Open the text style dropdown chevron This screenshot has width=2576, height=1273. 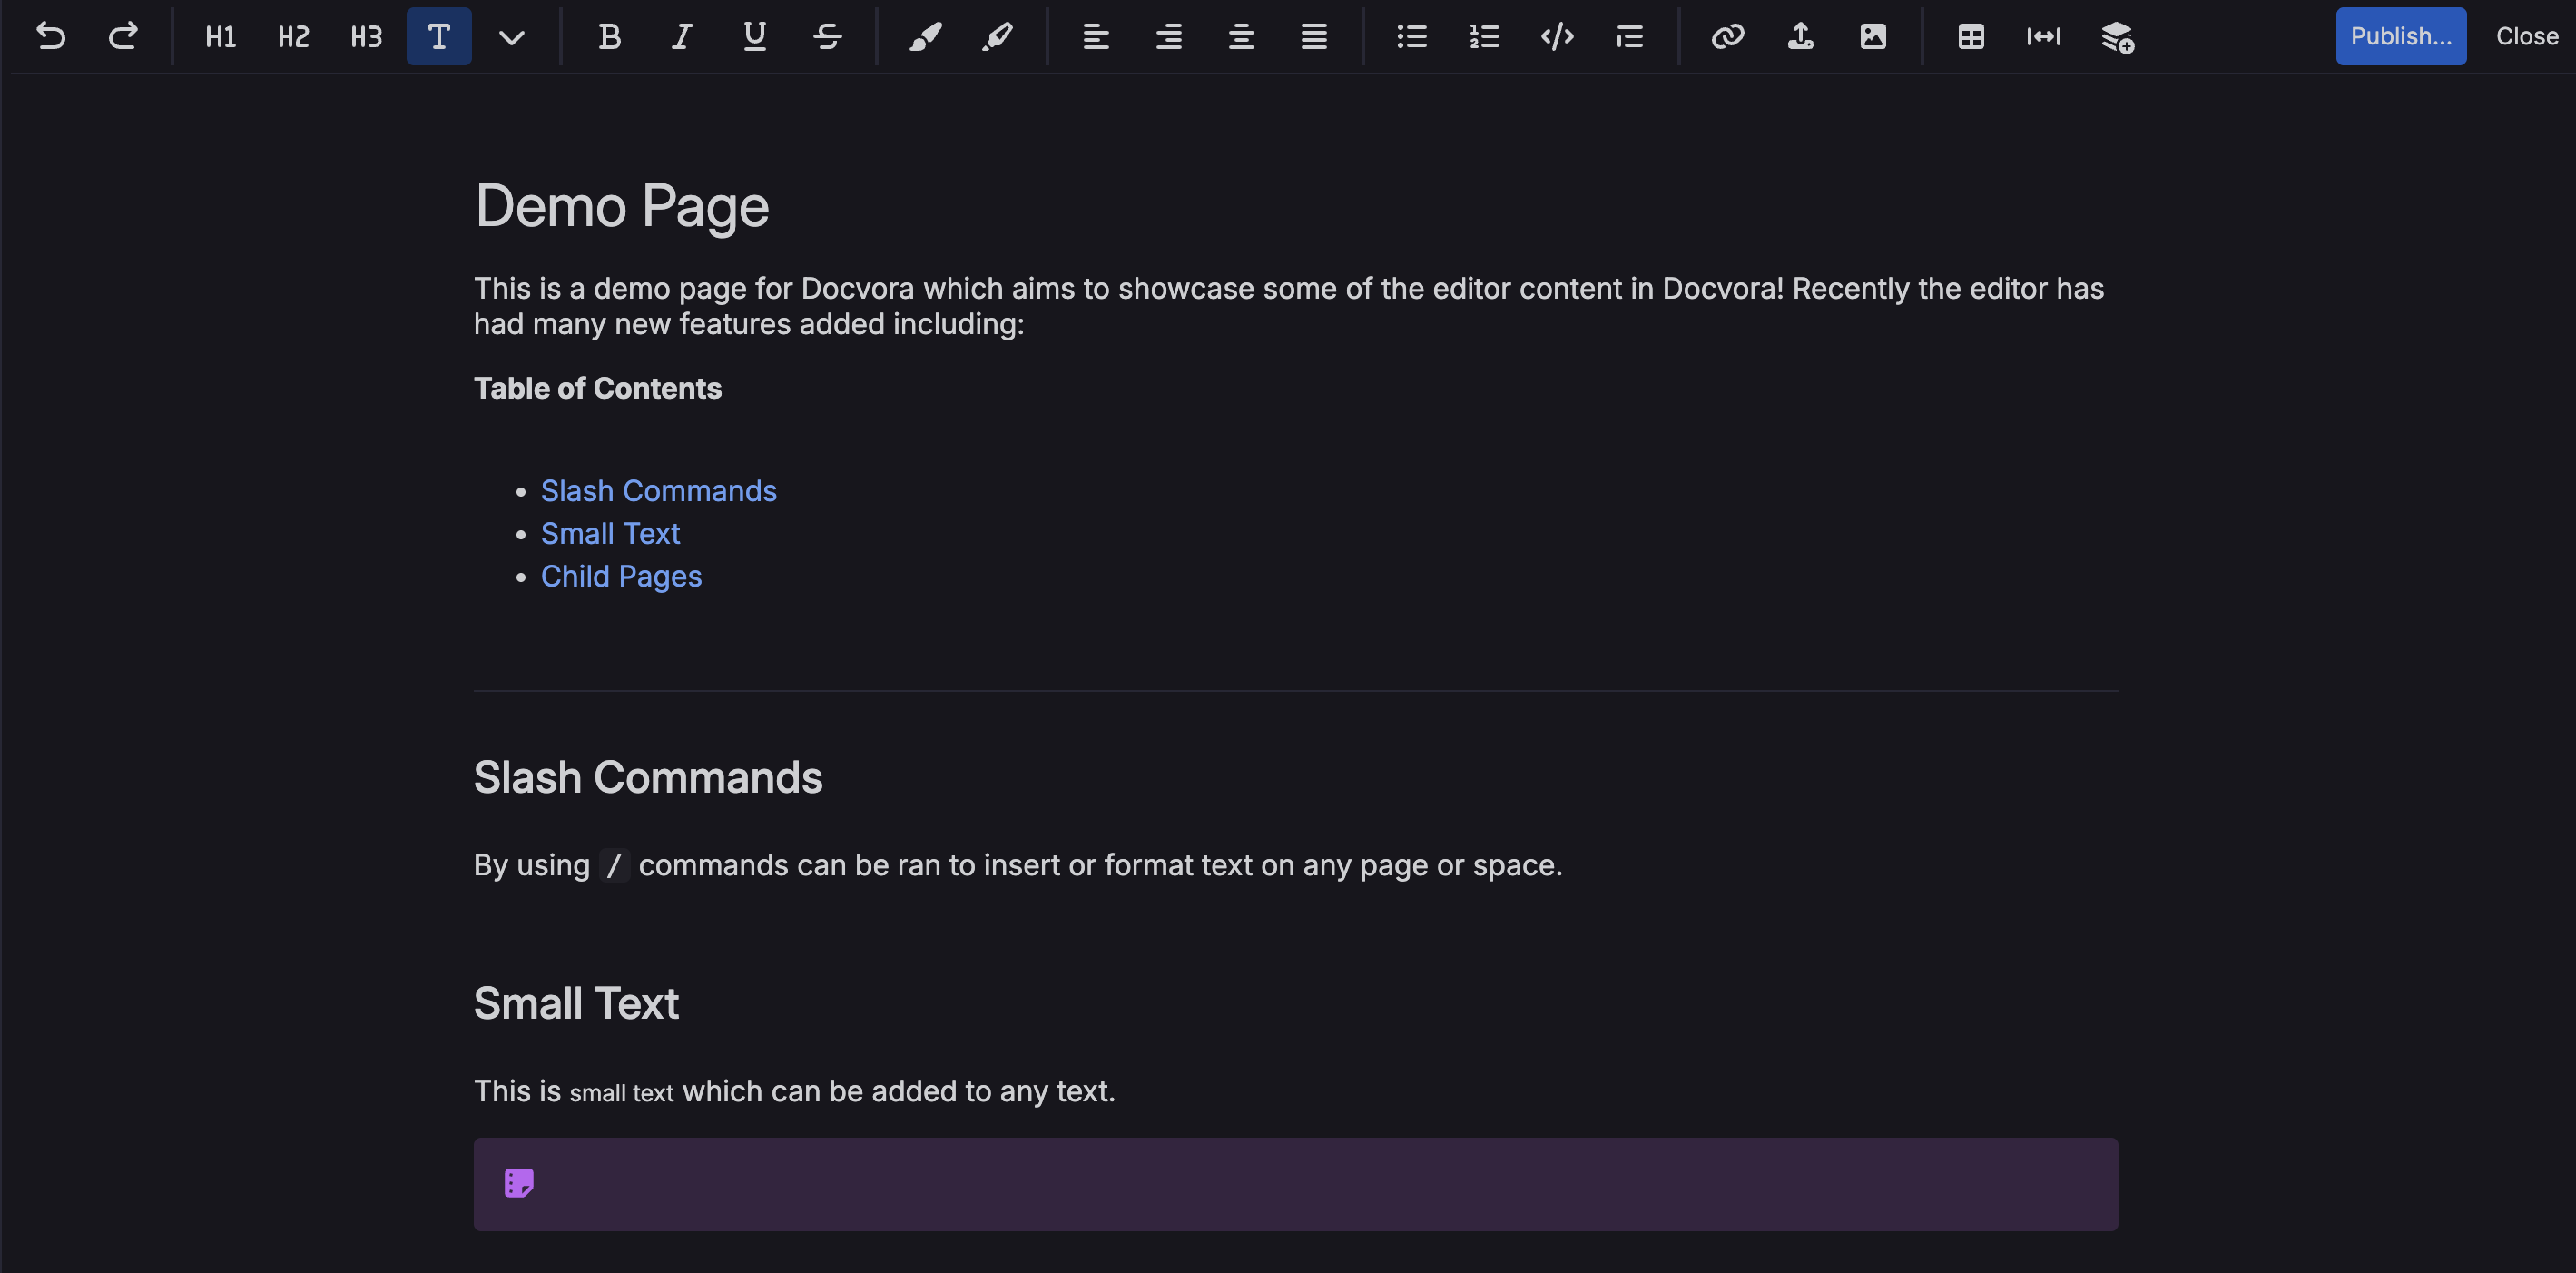click(512, 37)
